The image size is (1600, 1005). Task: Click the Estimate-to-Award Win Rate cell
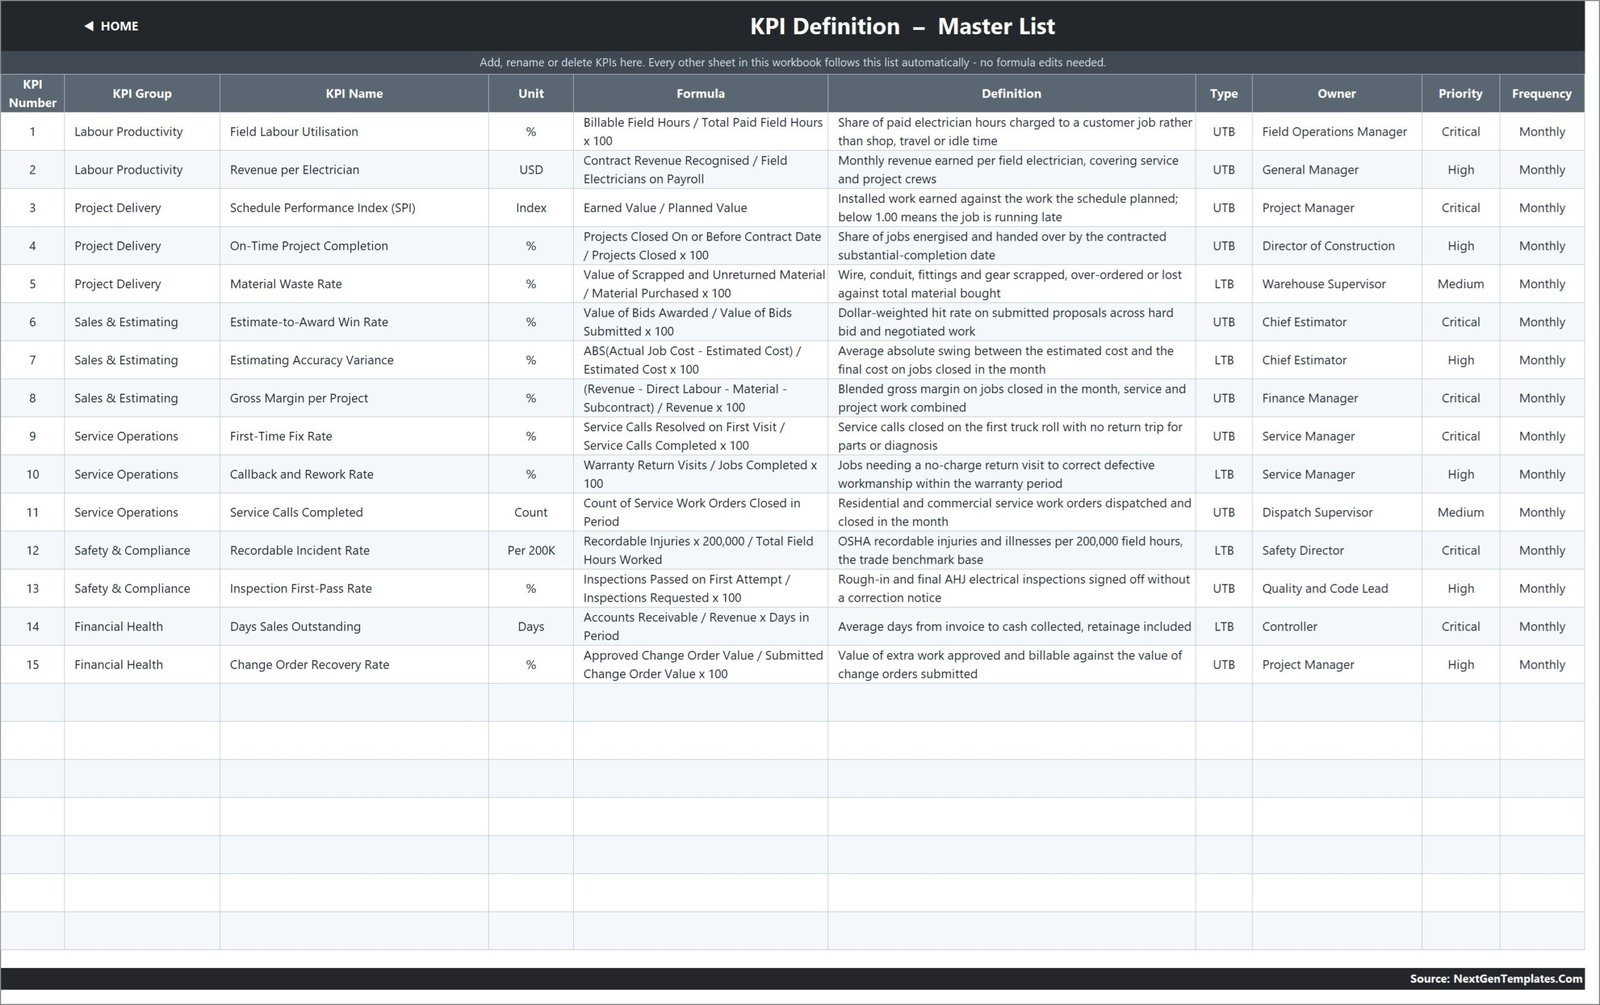[x=354, y=322]
